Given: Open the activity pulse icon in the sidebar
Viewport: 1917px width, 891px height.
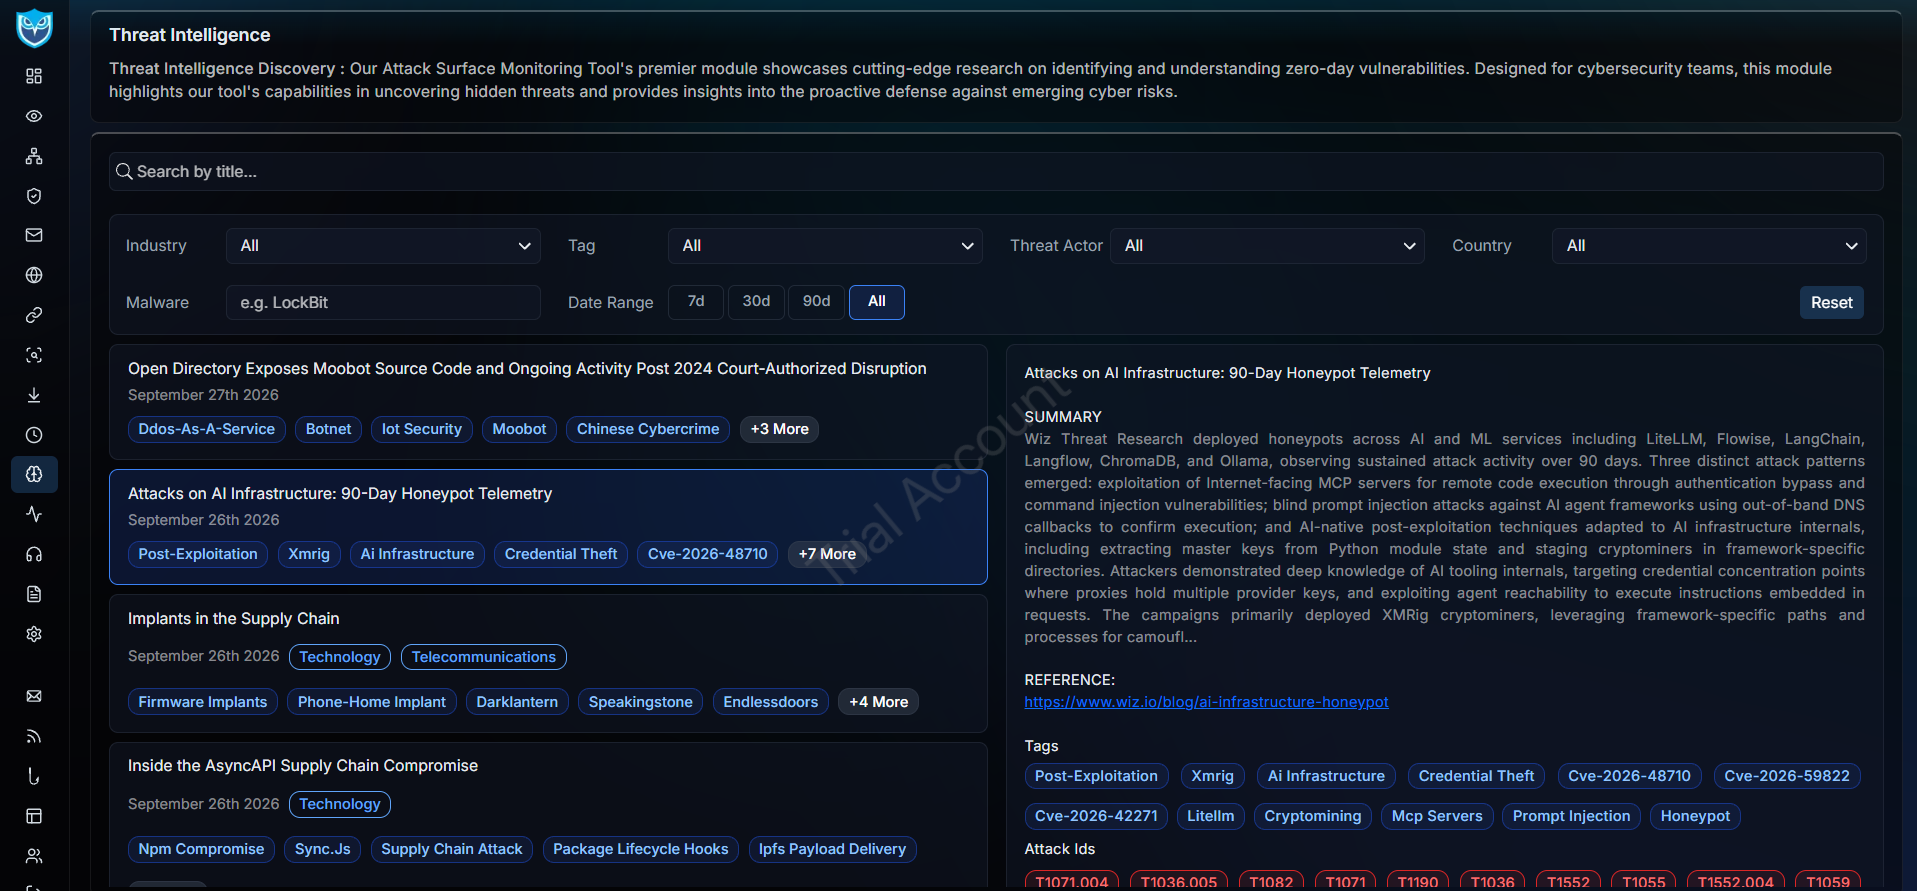Looking at the screenshot, I should (34, 514).
